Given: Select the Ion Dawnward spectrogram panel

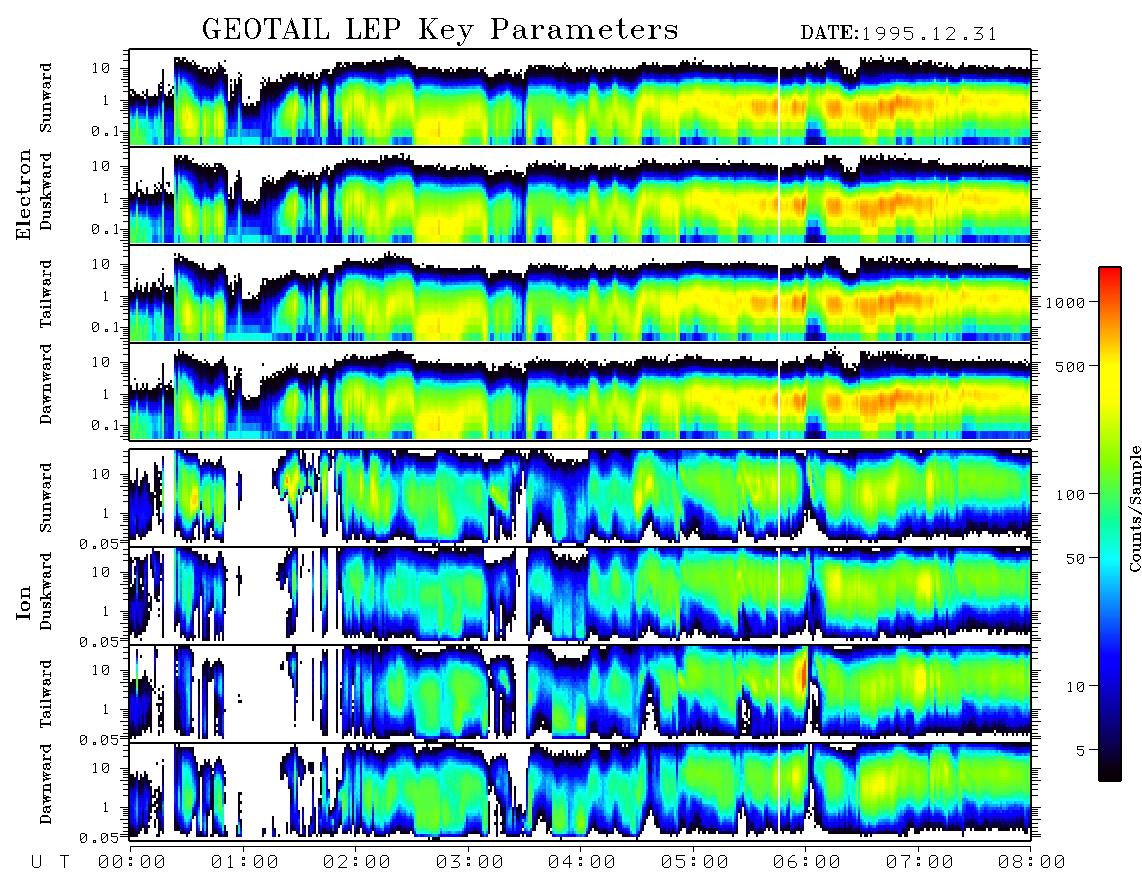Looking at the screenshot, I should click(580, 791).
